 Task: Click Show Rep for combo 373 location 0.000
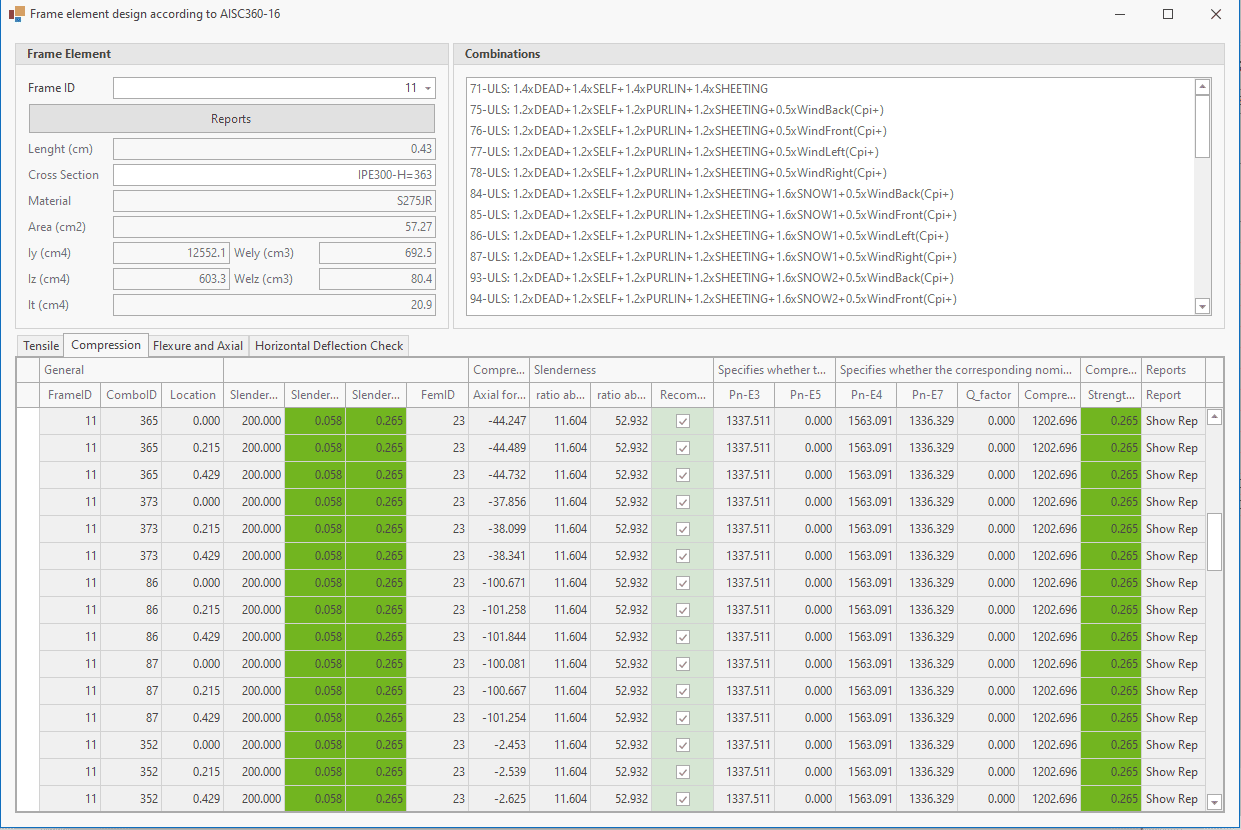click(x=1171, y=502)
